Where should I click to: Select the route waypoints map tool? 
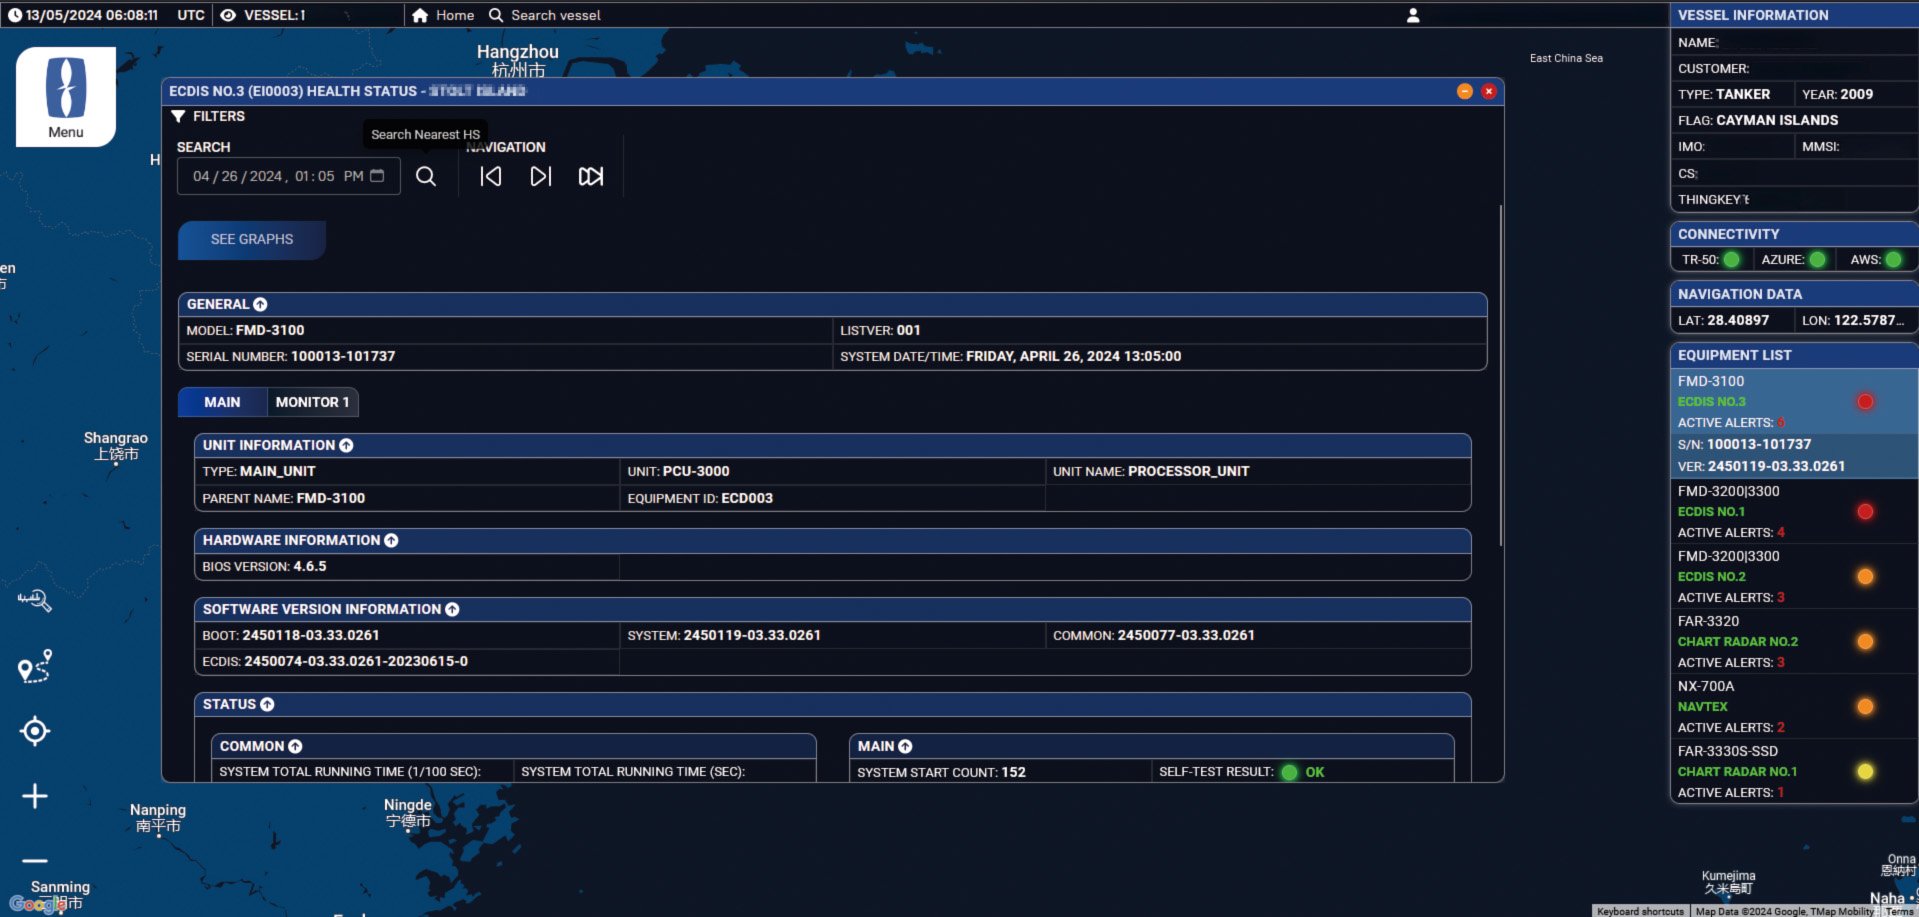[35, 666]
